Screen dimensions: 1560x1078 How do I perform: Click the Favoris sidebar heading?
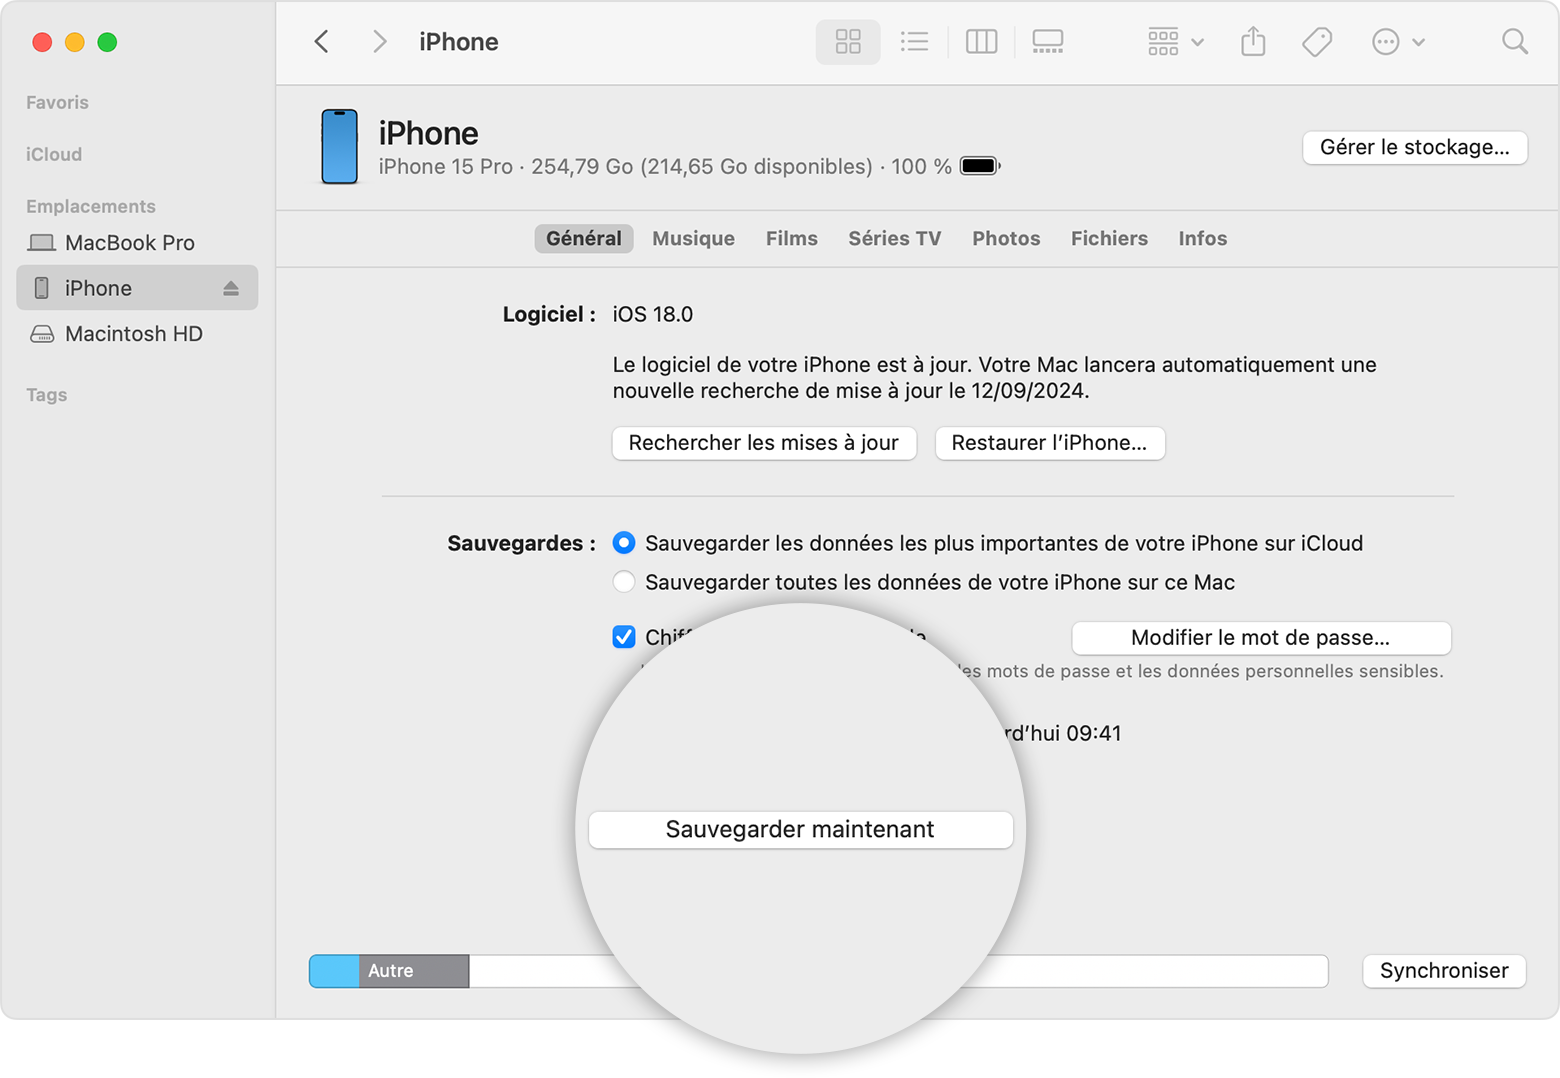(x=57, y=102)
